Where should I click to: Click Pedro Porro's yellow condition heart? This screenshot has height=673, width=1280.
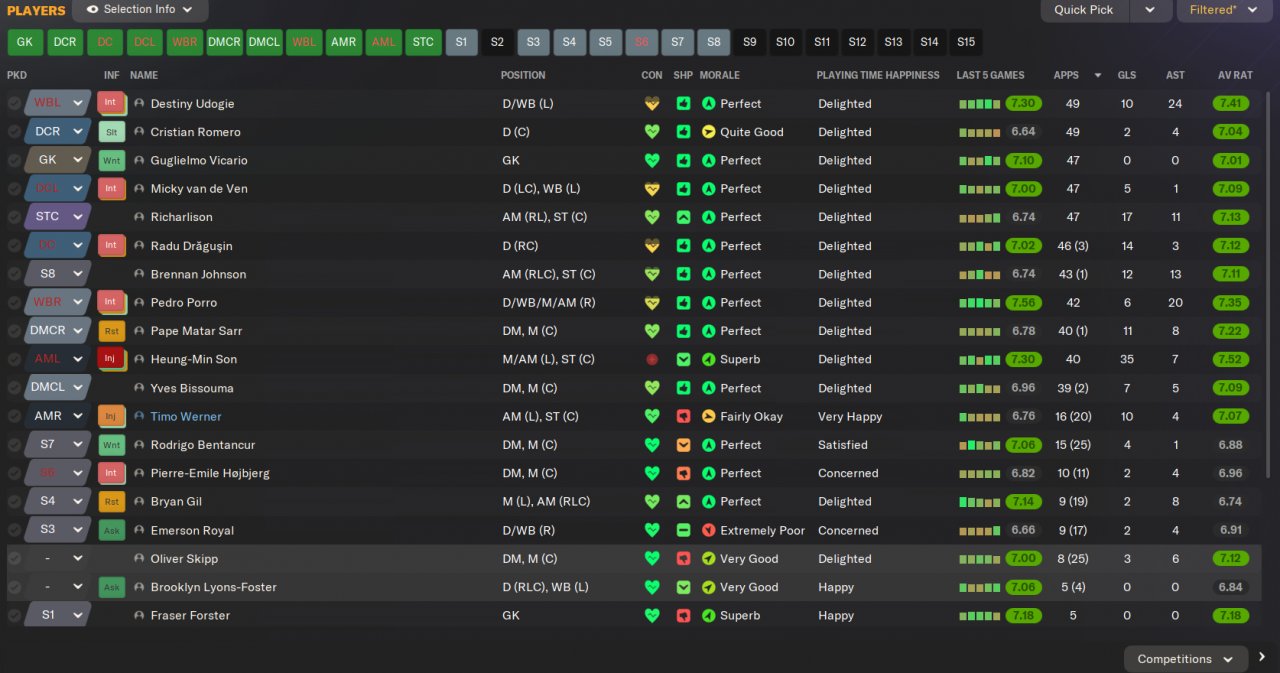[652, 302]
